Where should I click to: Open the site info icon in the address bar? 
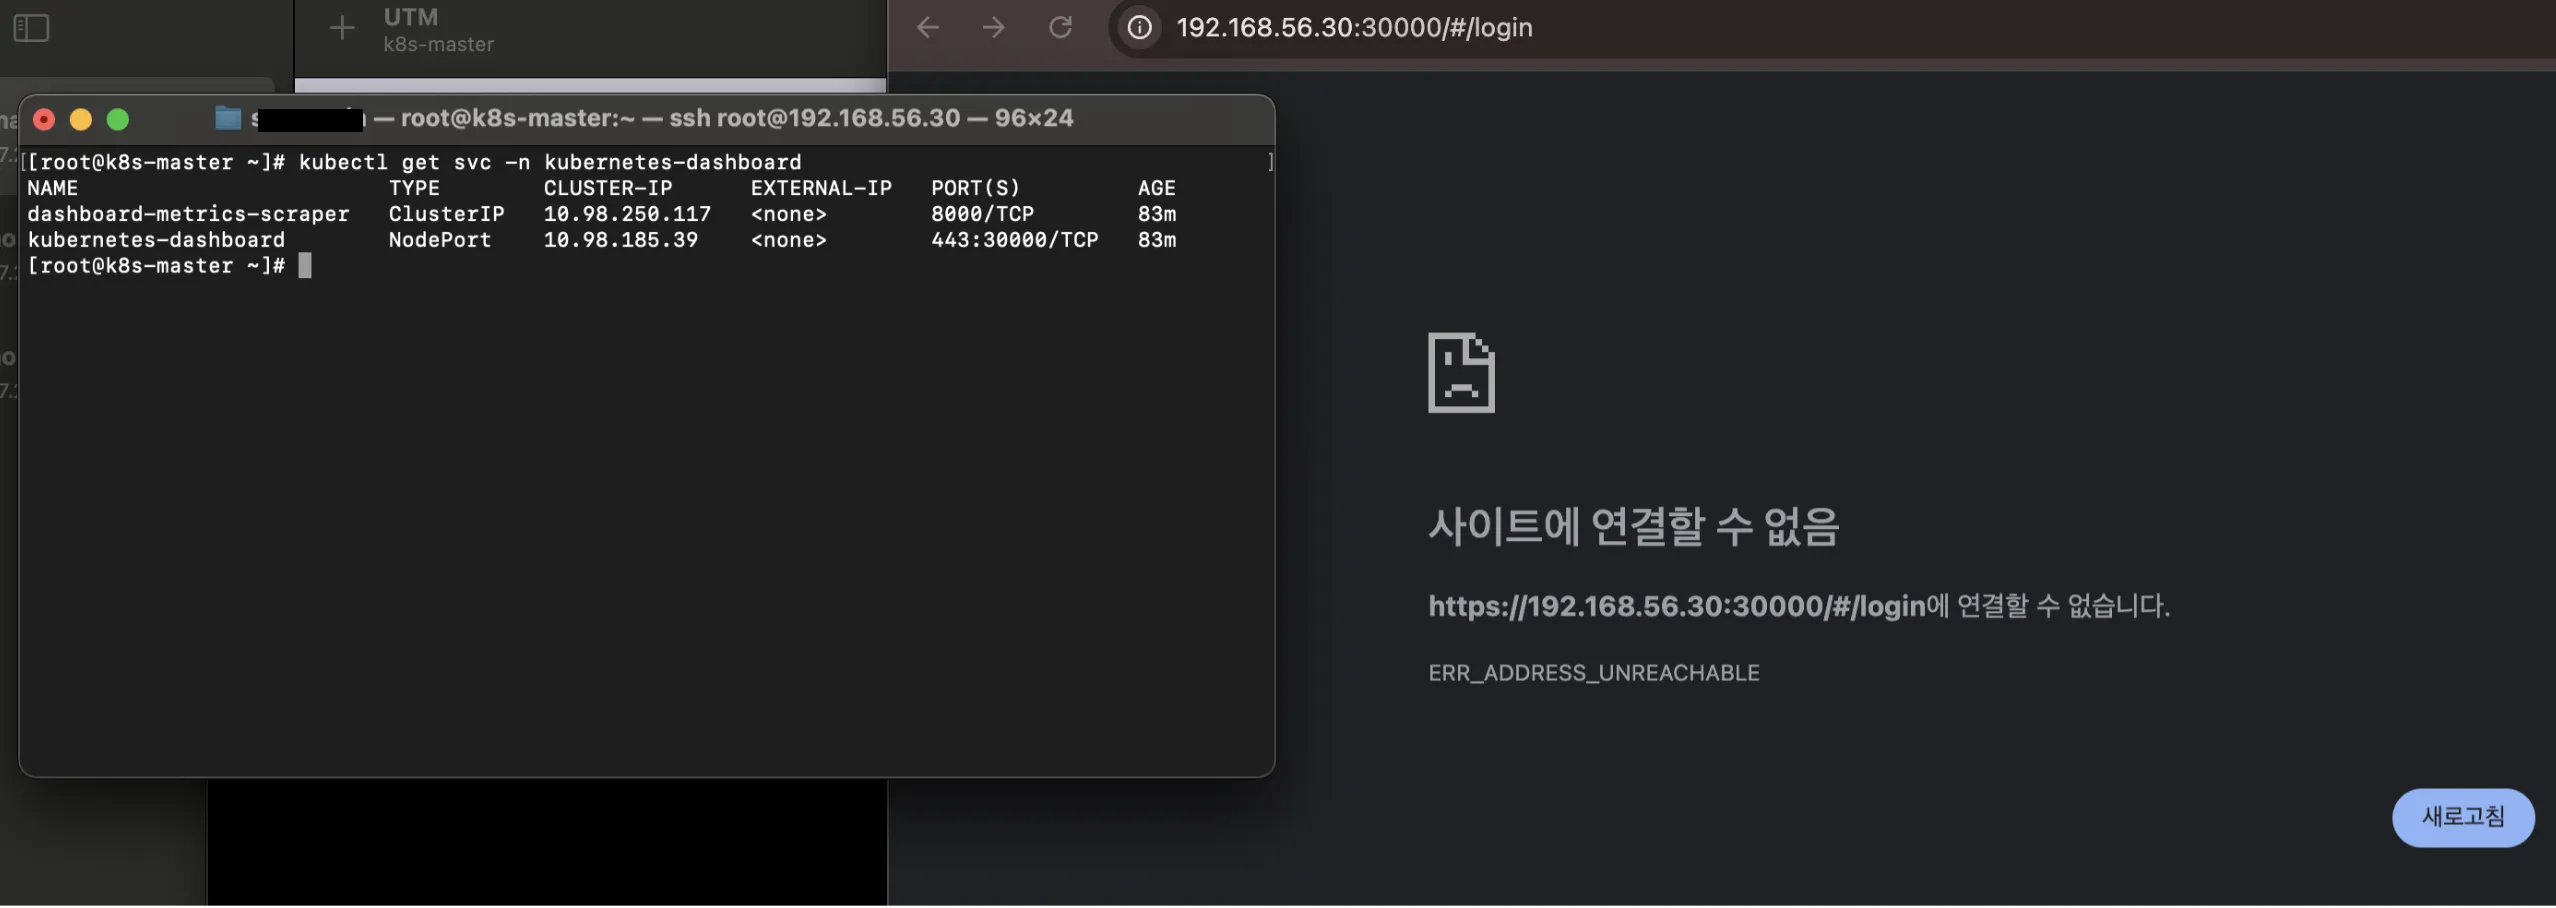tap(1139, 28)
